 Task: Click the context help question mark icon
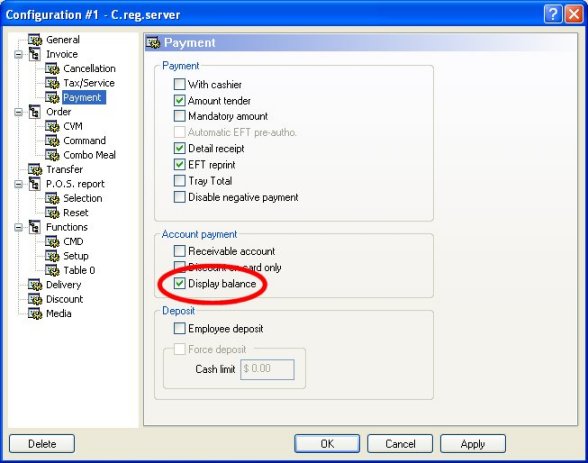tap(553, 15)
